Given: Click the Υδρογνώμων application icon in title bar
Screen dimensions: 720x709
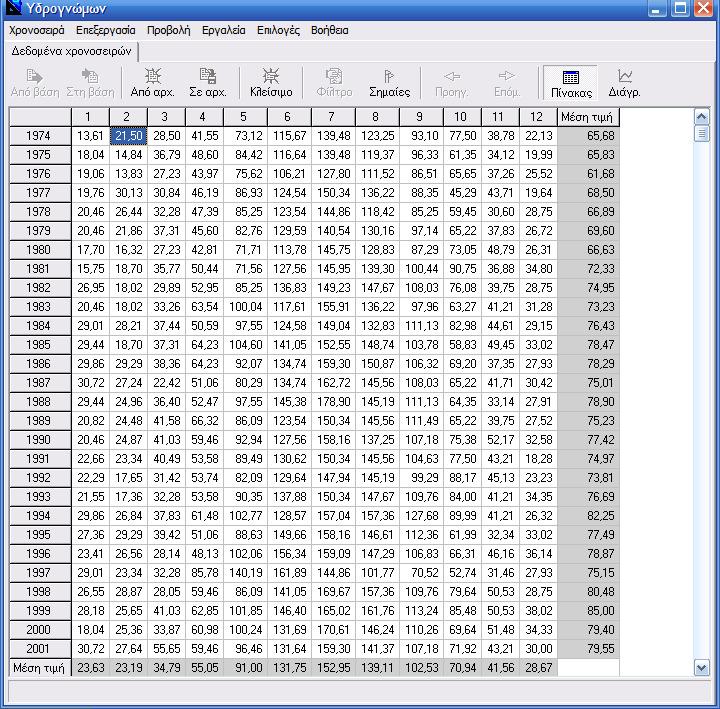Looking at the screenshot, I should click(13, 8).
